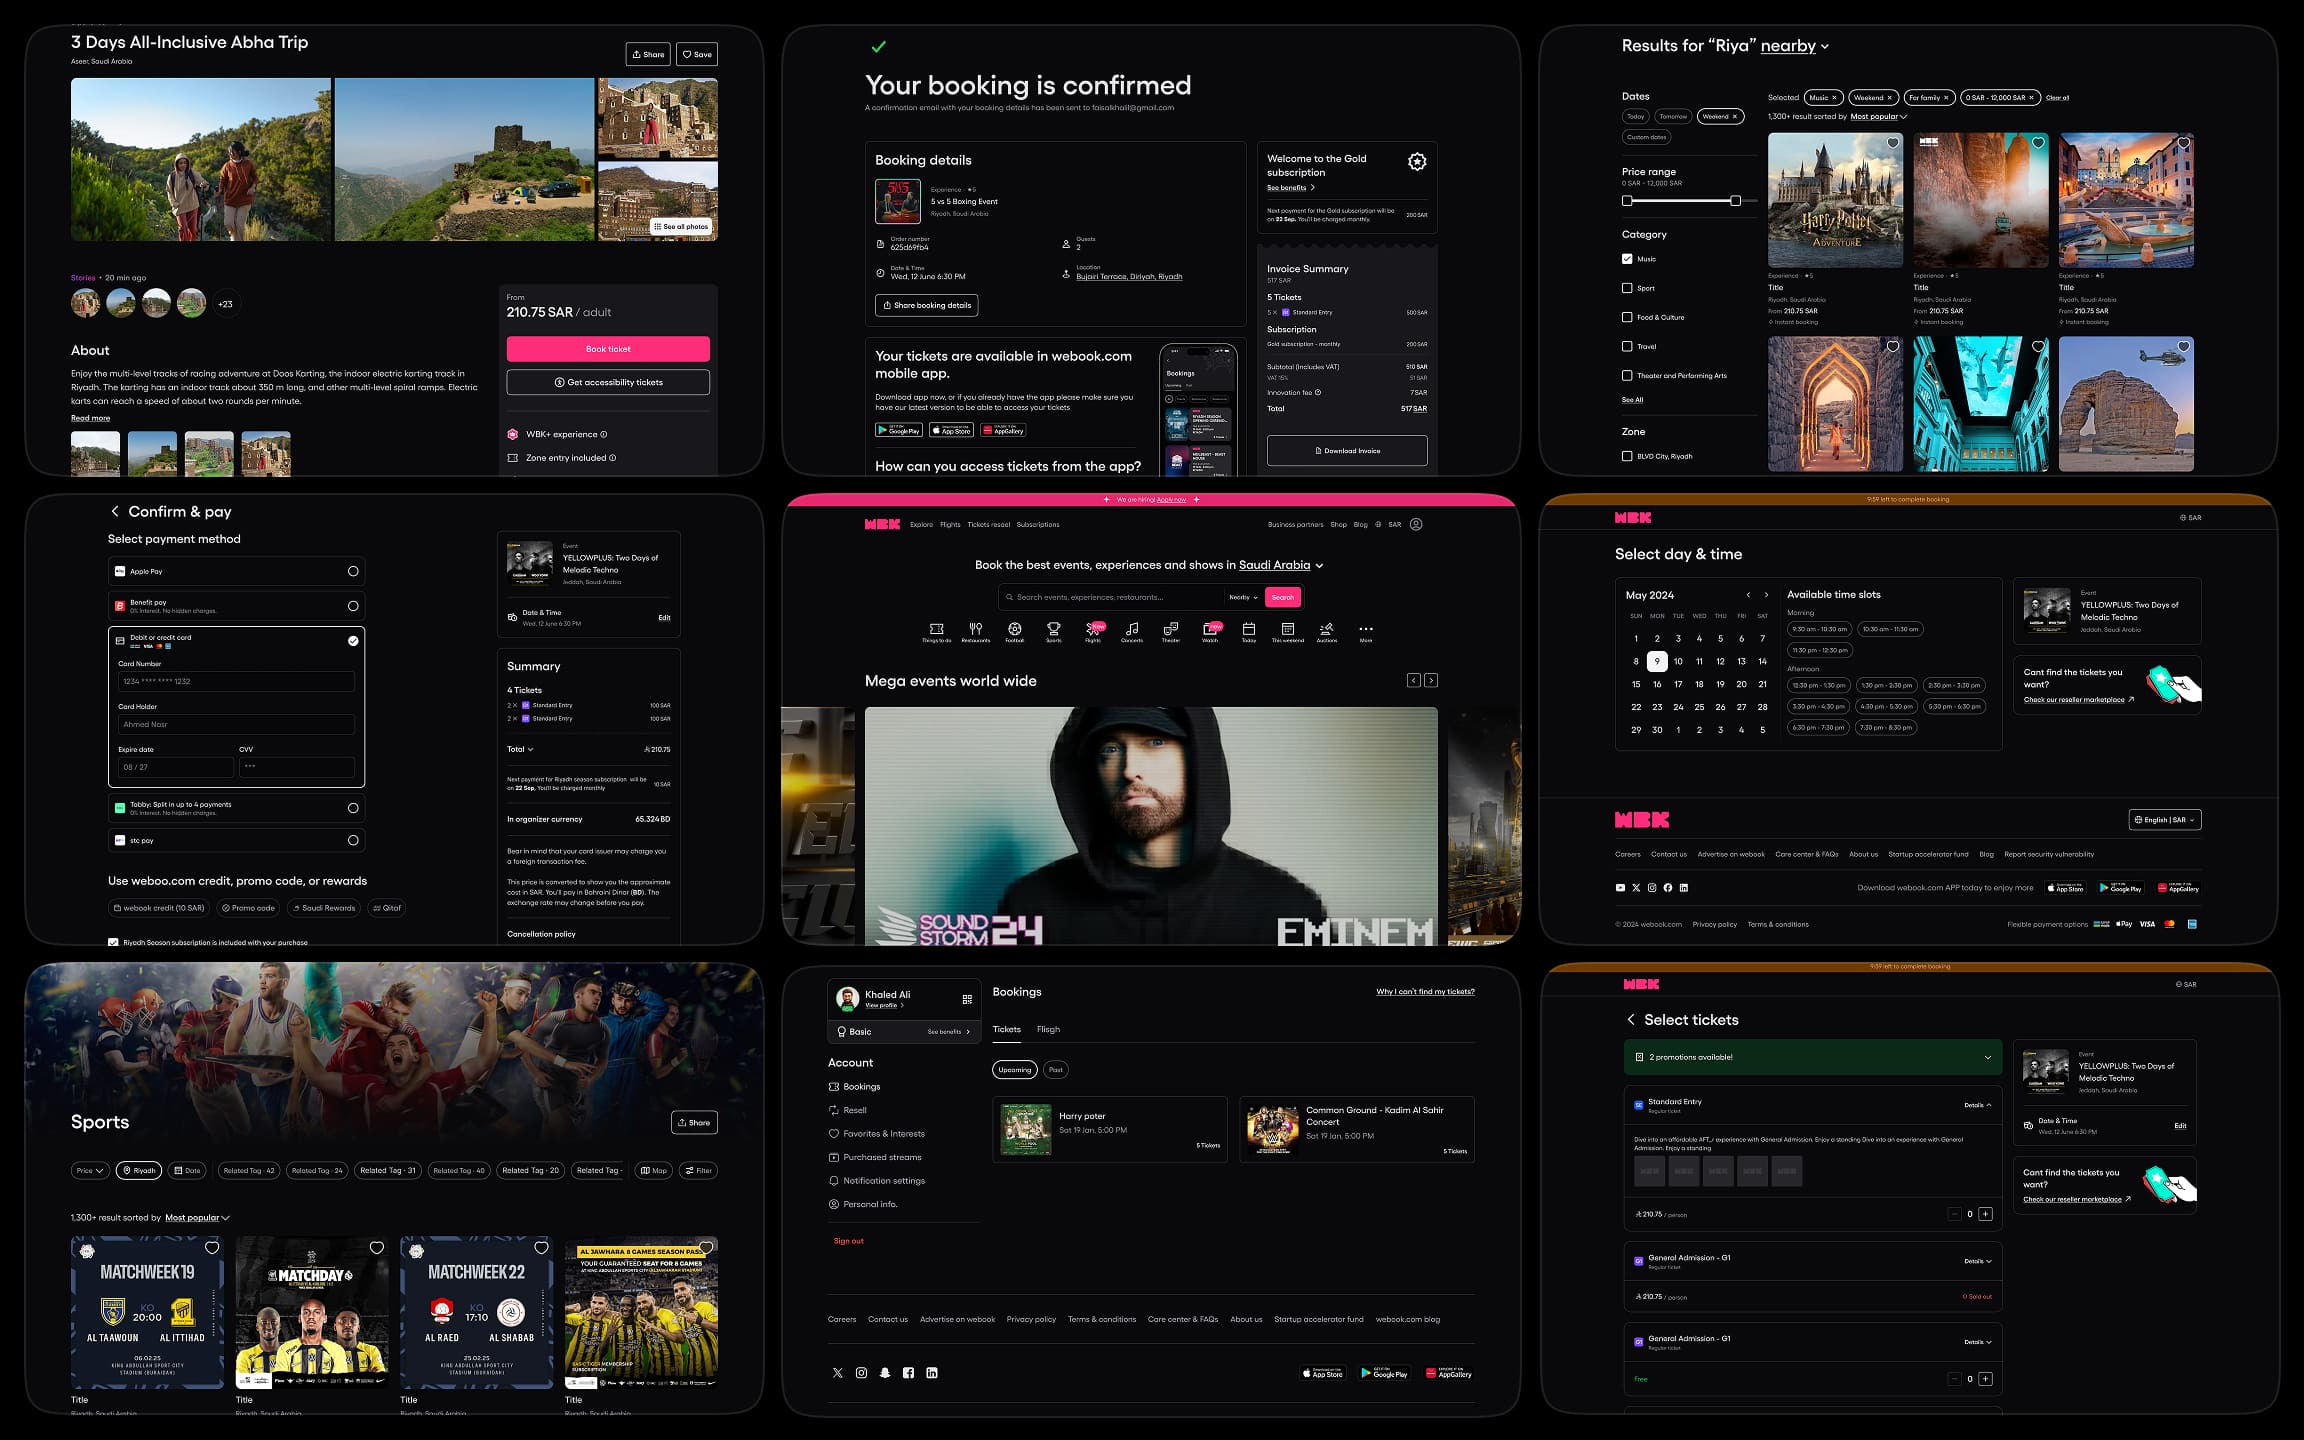Select the Concerts music note icon
Screen dimensions: 2304x1440
coord(1131,630)
